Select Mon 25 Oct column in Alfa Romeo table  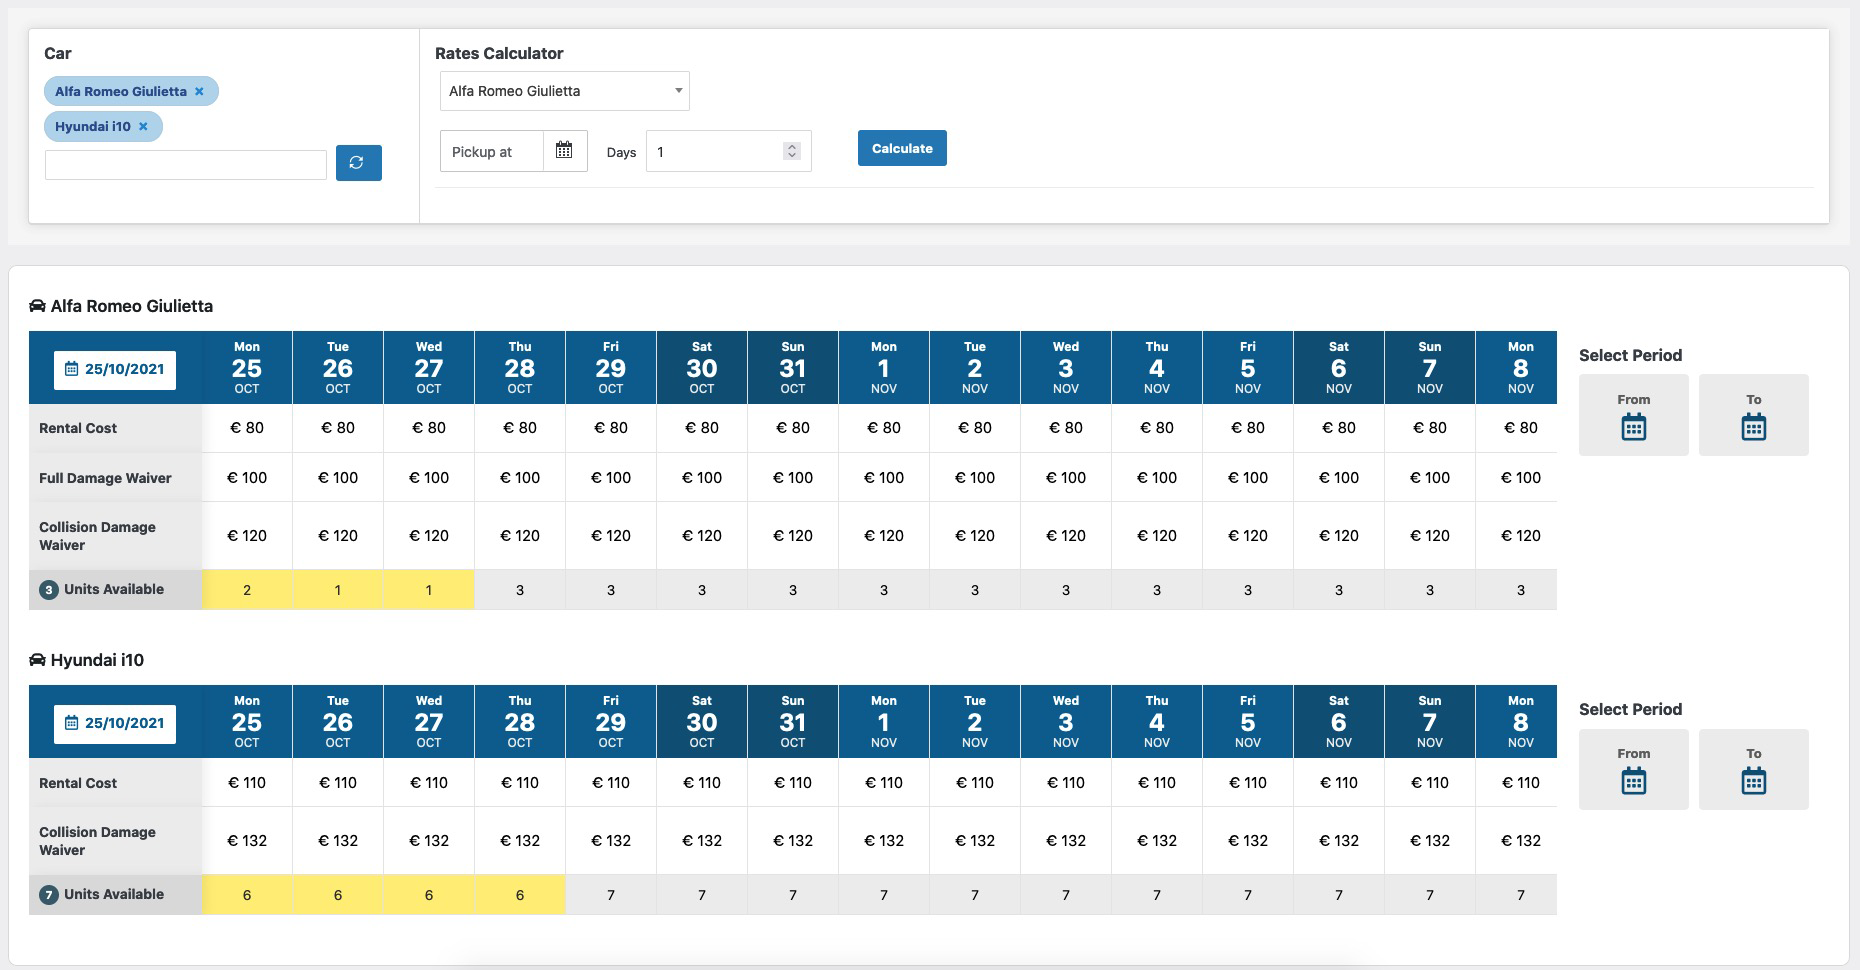coord(247,368)
